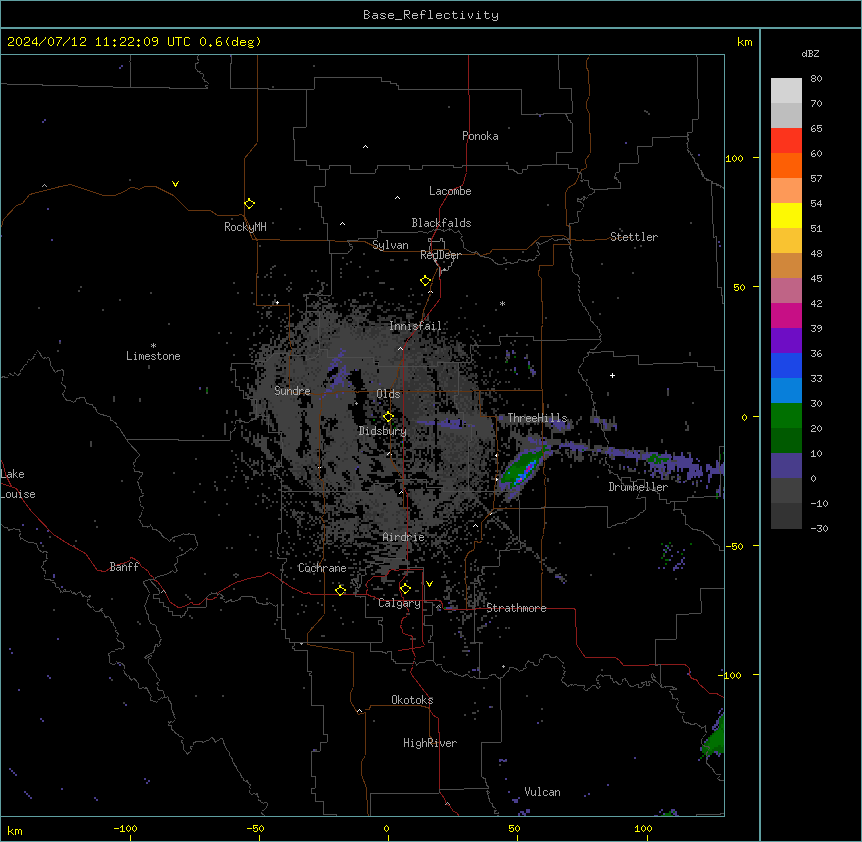
Task: Click the -30 value in the dBZ legend
Action: (x=819, y=529)
